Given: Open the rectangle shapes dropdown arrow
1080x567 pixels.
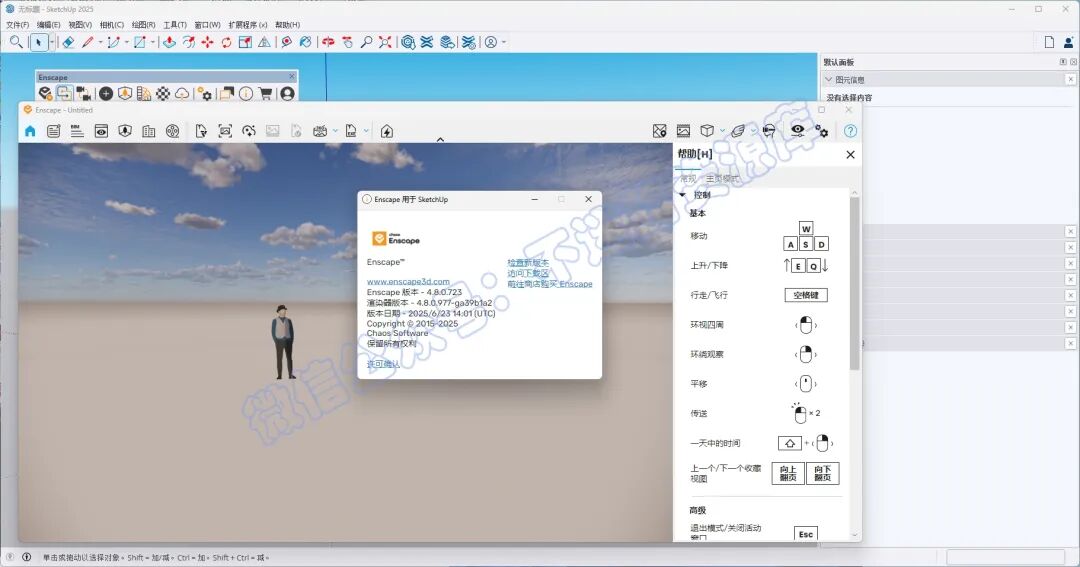Looking at the screenshot, I should (152, 43).
